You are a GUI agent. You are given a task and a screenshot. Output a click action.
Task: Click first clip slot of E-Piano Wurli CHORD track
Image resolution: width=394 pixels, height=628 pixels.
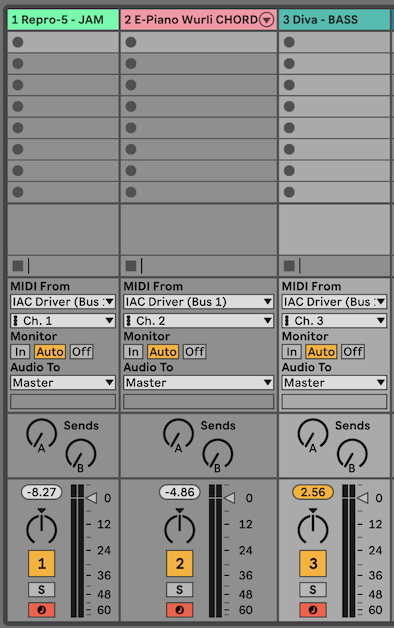199,42
